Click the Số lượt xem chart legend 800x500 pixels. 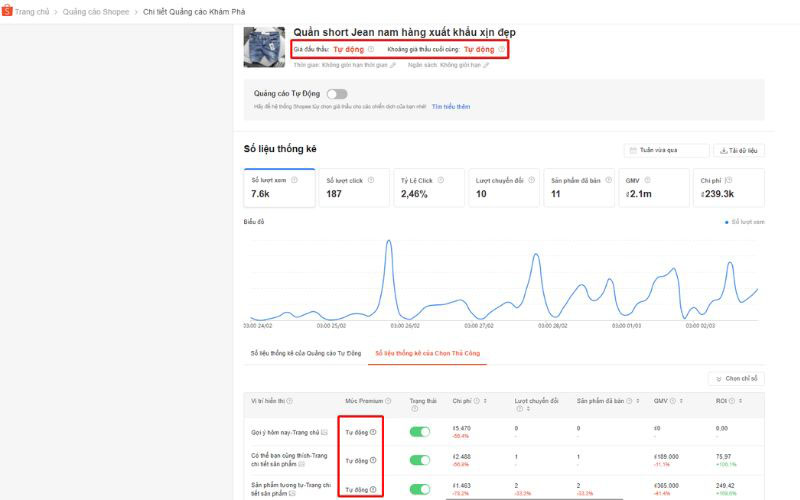[x=744, y=222]
